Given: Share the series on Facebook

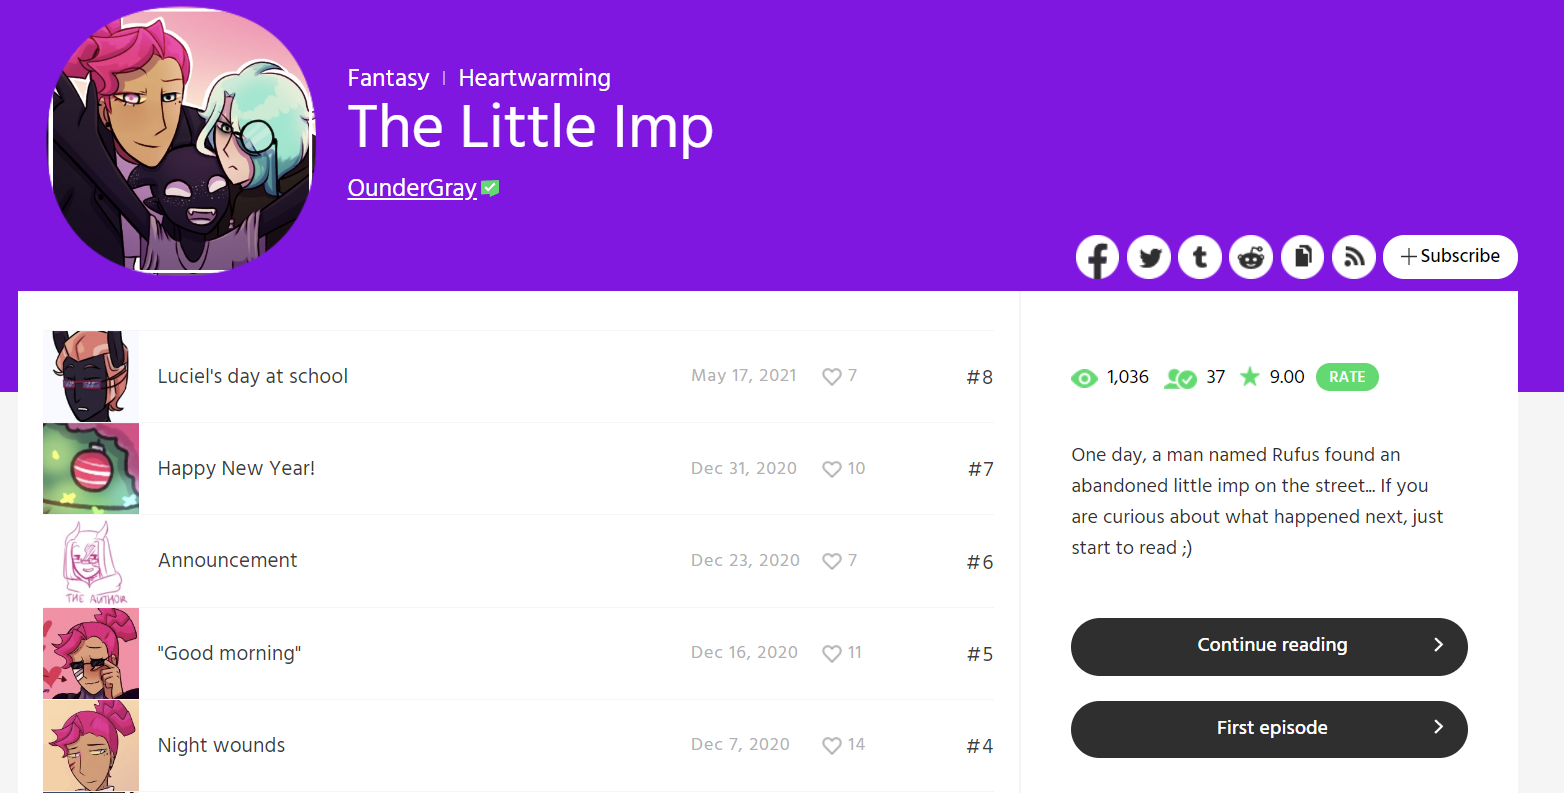Looking at the screenshot, I should (1097, 257).
